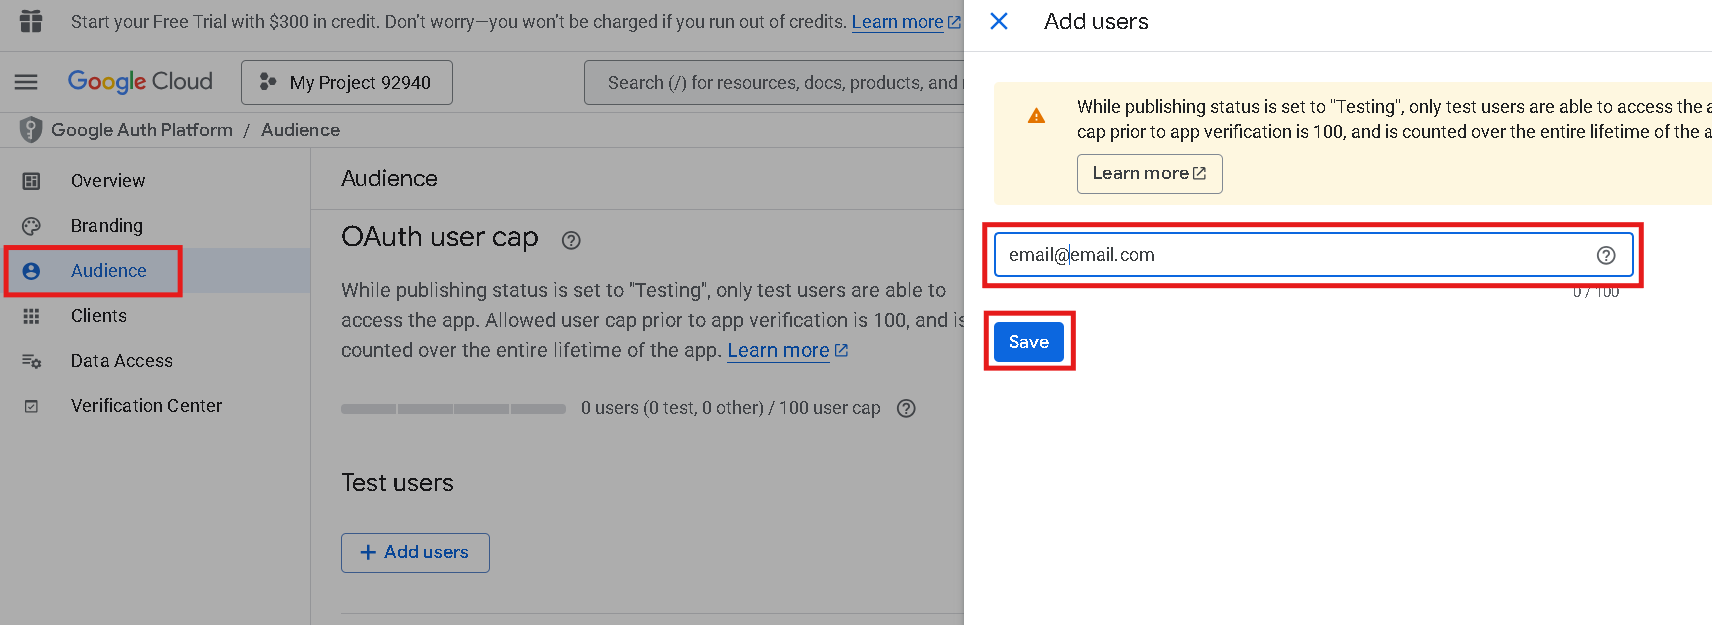The width and height of the screenshot is (1712, 625).
Task: Click the Add users button under Test users
Action: tap(415, 552)
